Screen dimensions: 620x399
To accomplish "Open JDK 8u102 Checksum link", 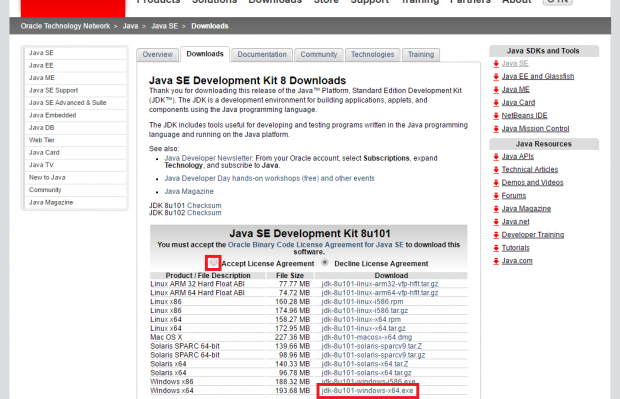I will (204, 213).
